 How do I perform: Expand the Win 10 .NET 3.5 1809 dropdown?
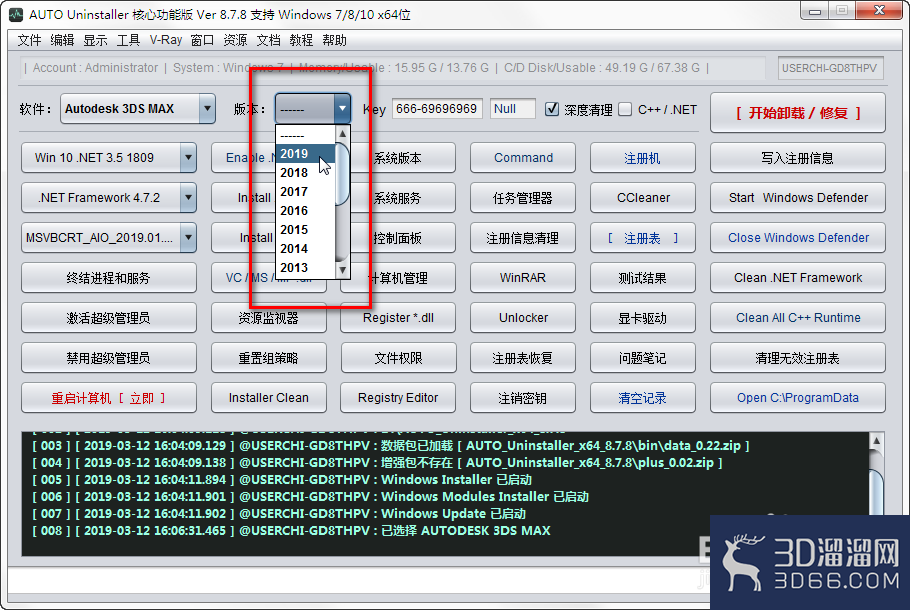click(x=188, y=157)
